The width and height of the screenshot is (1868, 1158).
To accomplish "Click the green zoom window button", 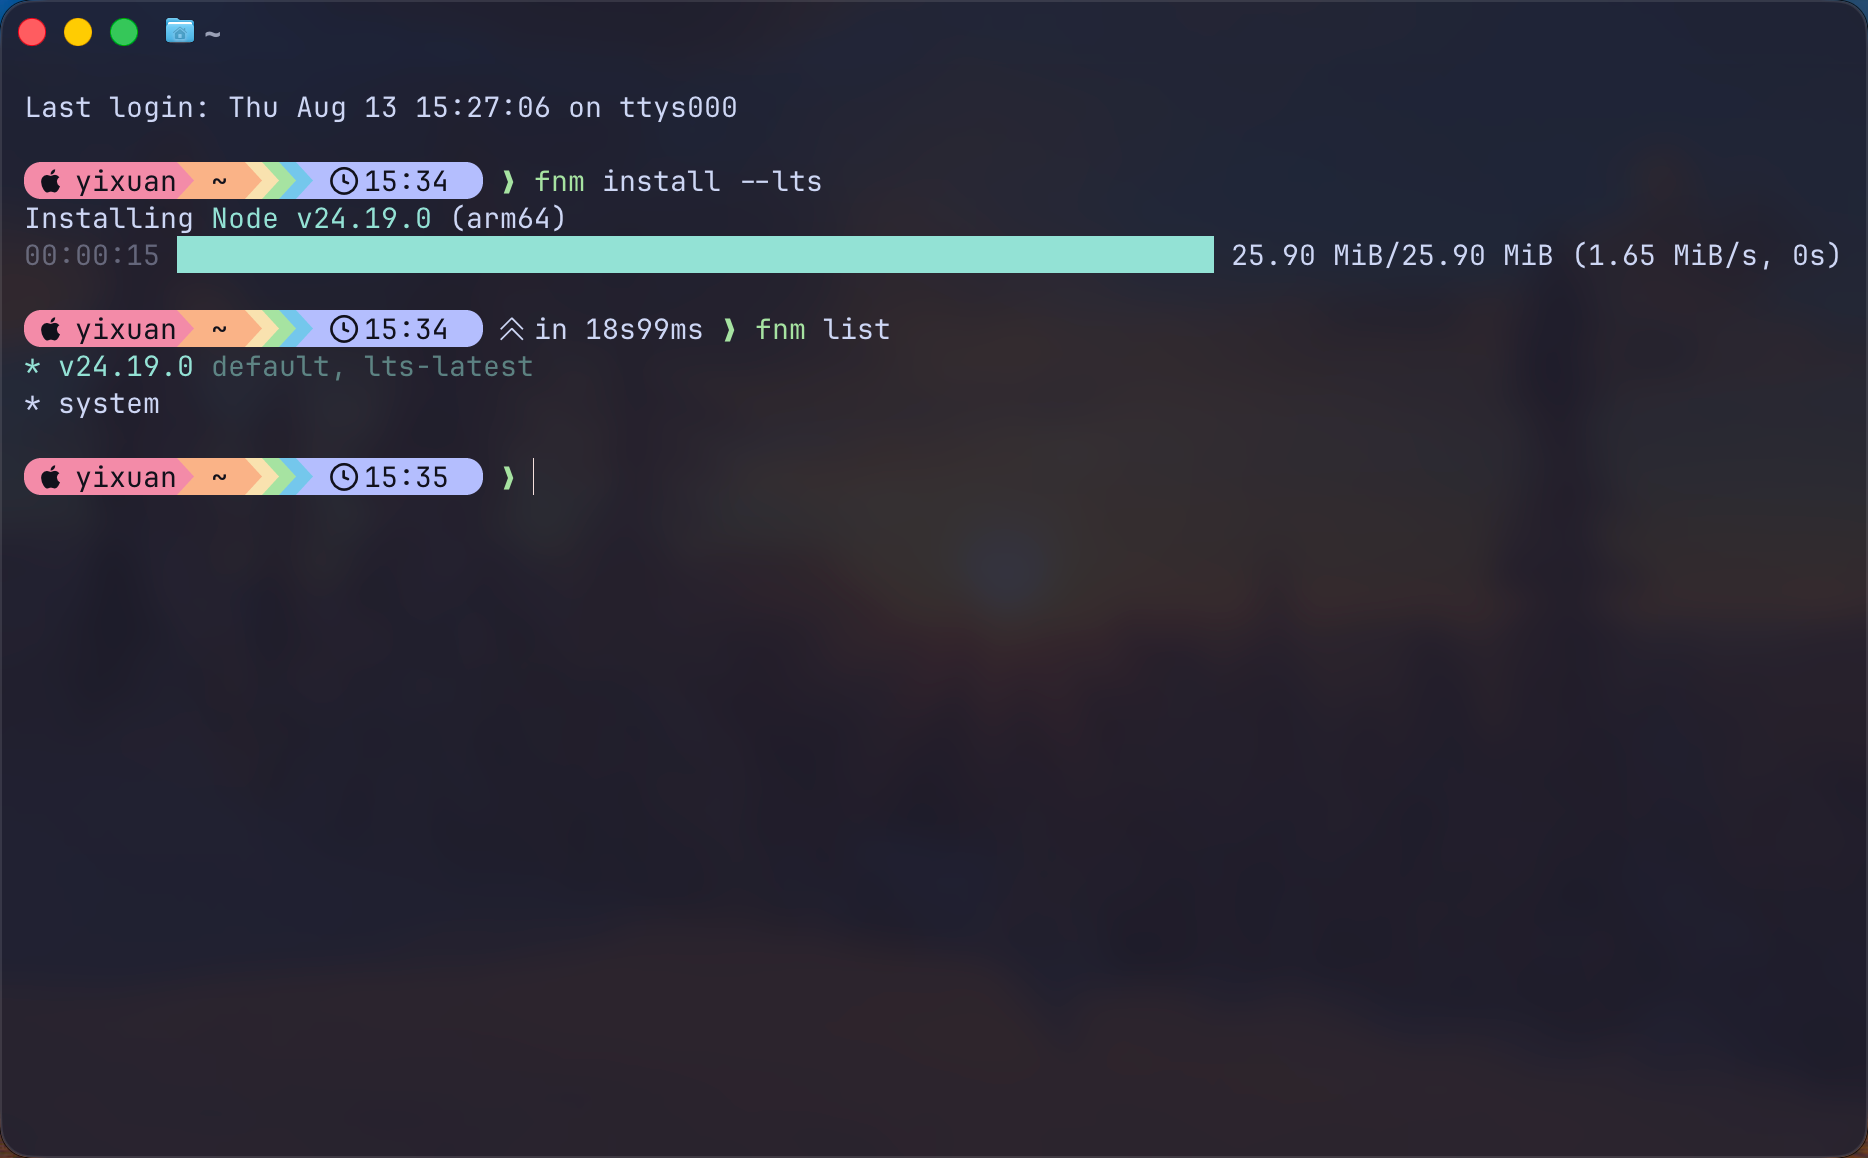I will click(124, 32).
